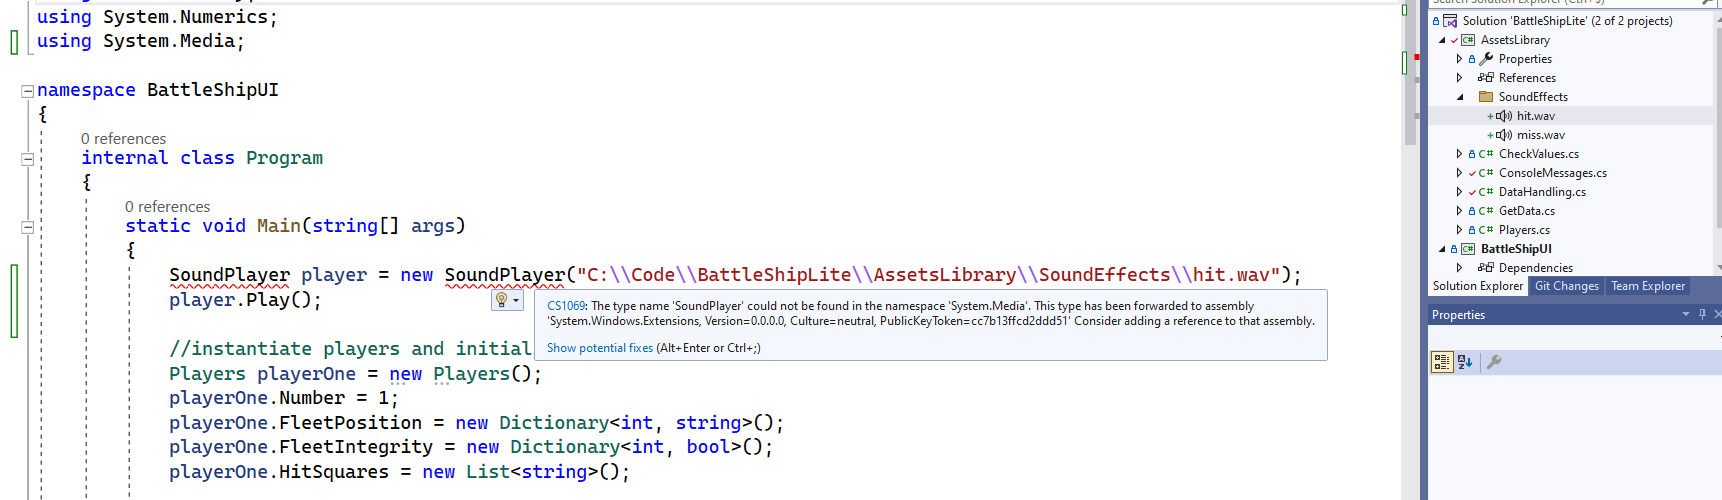
Task: Click the BattleShipUI project icon
Action: click(1468, 249)
